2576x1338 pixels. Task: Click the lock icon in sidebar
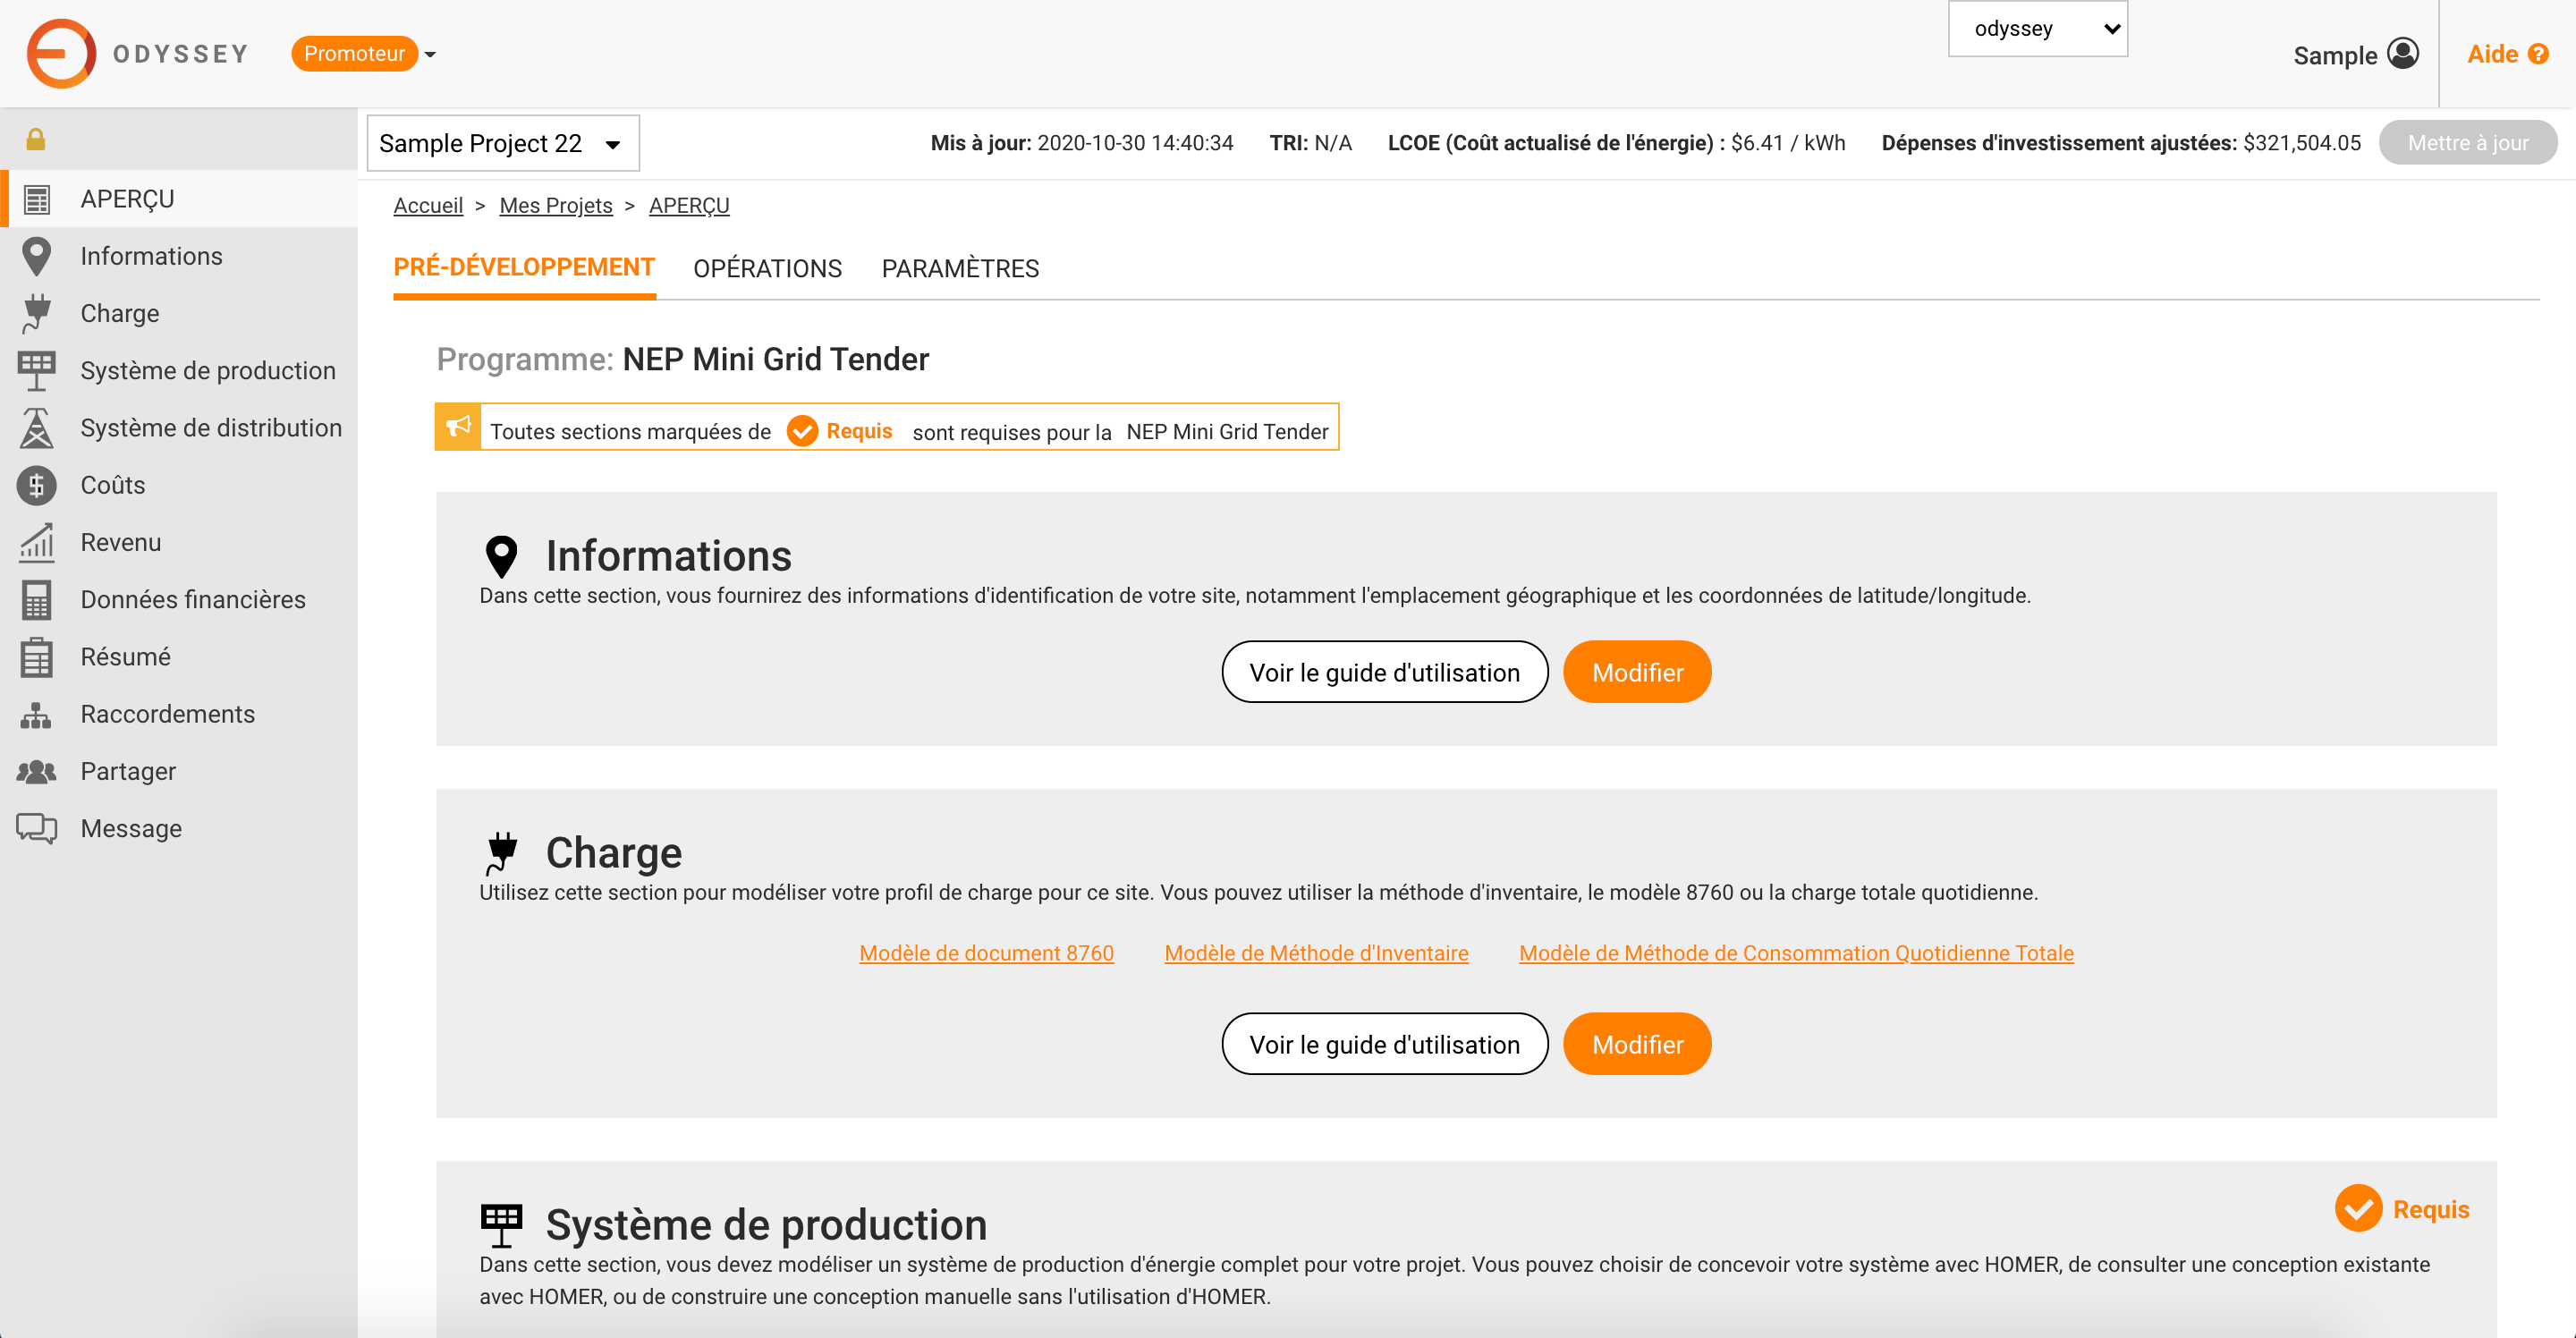(36, 139)
